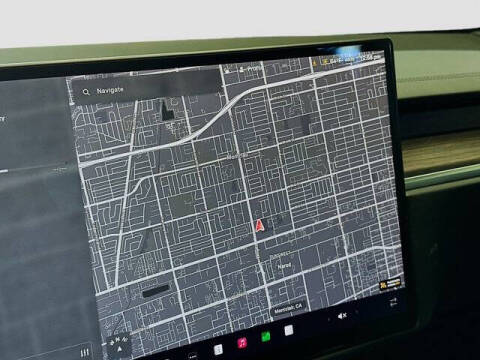Tap the equalizer bars icon
Screen dimensions: 480x360
[x=85, y=353]
